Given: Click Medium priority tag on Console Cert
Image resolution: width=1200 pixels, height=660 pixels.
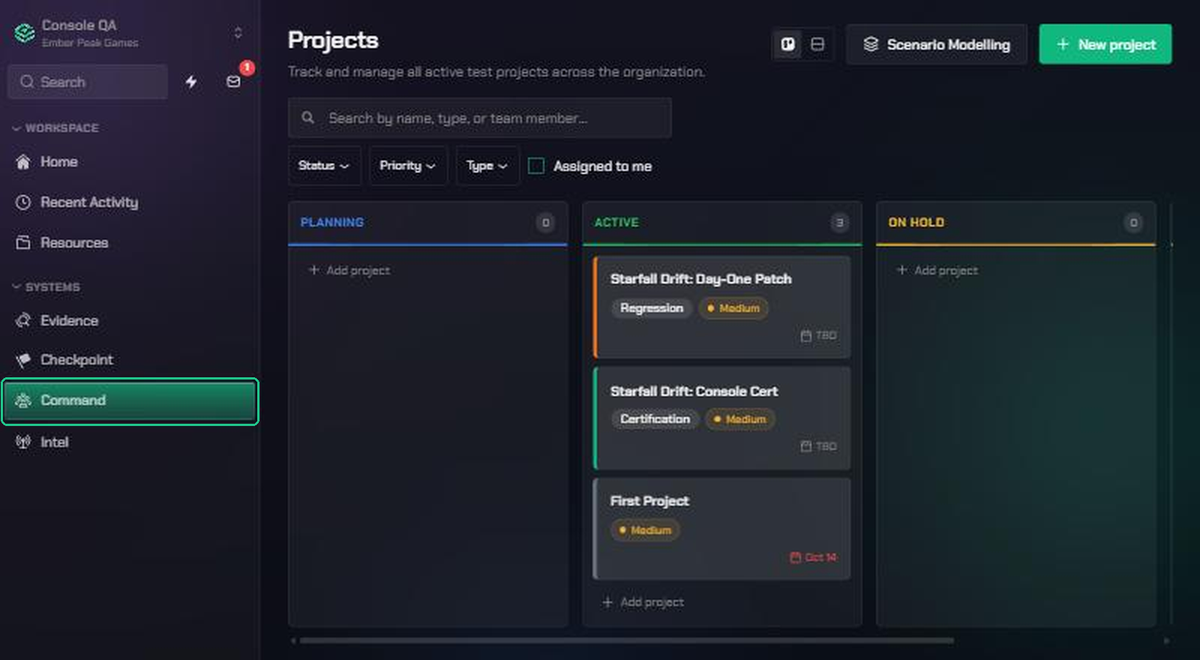Looking at the screenshot, I should coord(740,419).
